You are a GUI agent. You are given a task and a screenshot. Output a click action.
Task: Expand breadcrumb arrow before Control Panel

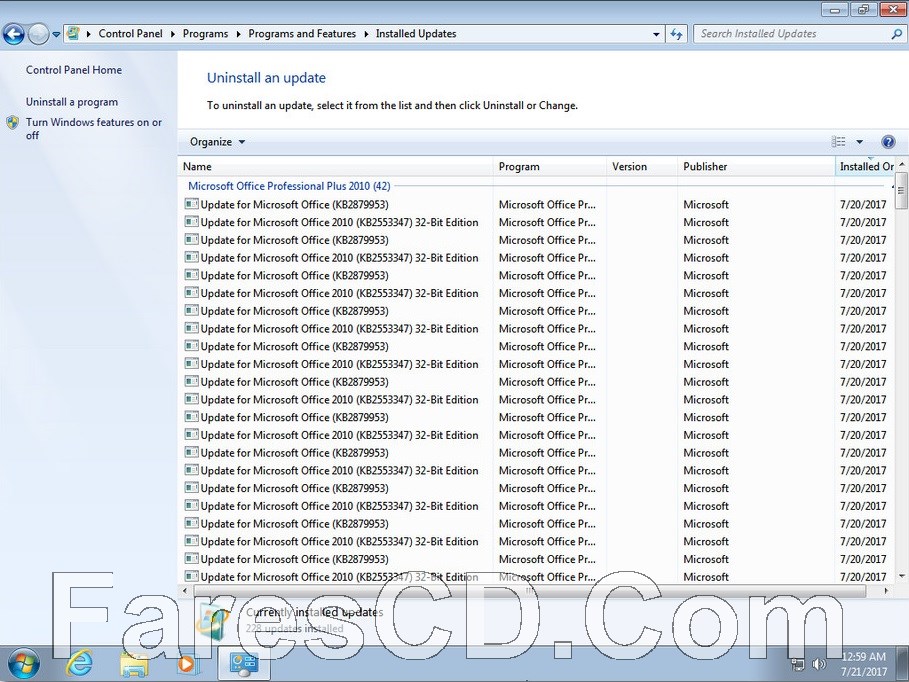click(89, 34)
